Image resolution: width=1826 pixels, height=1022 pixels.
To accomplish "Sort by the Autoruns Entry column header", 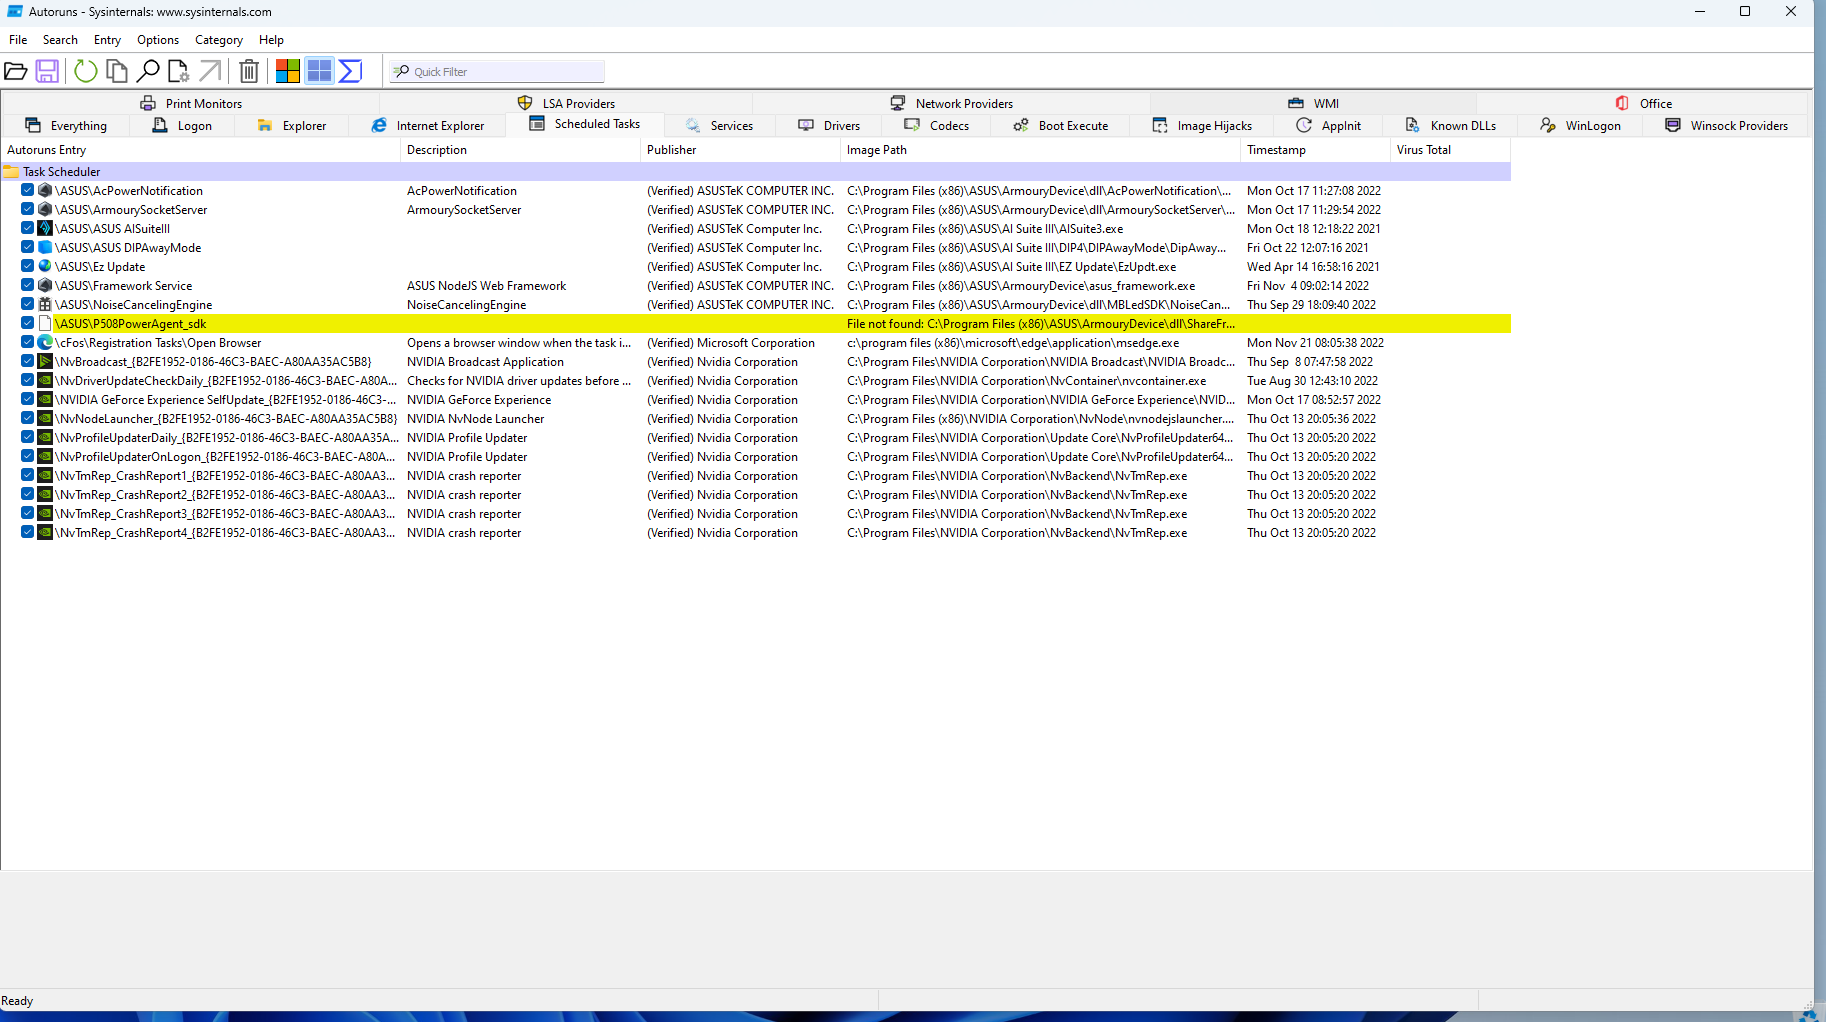I will (x=200, y=150).
